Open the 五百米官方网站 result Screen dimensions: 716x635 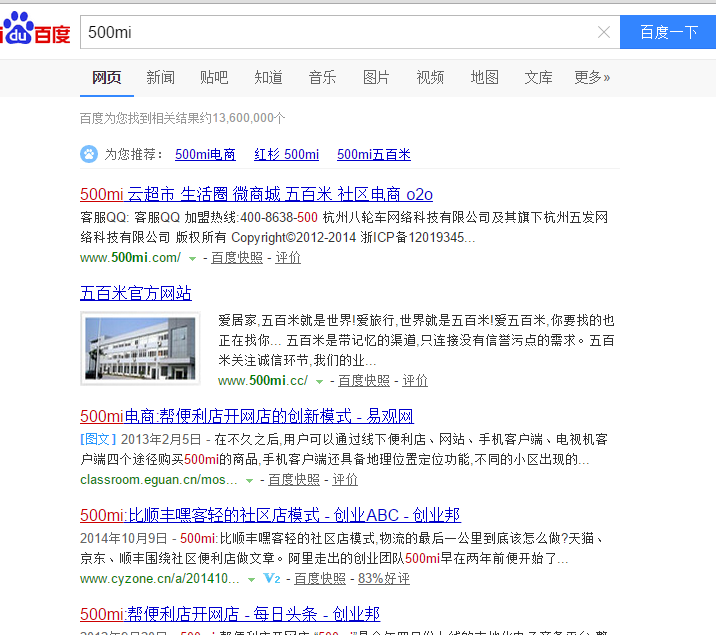[x=136, y=293]
